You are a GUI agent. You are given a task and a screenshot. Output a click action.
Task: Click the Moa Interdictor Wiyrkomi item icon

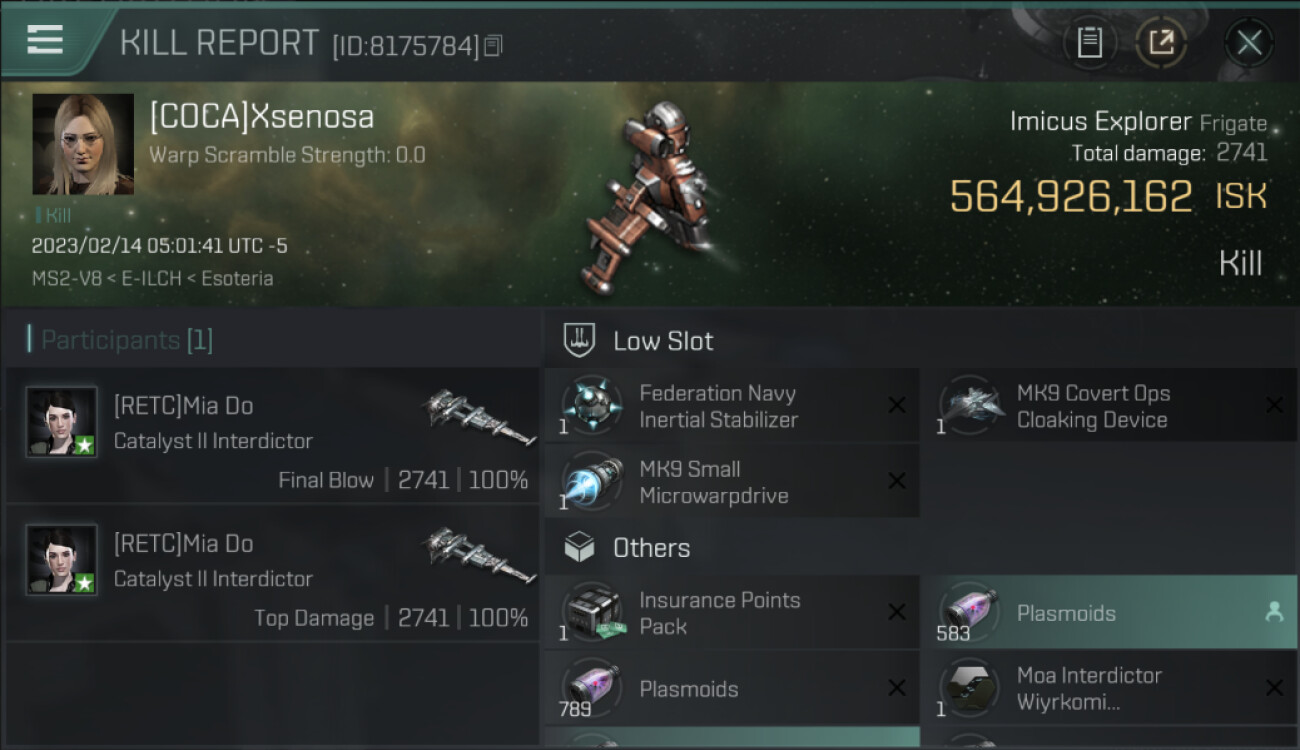[970, 688]
